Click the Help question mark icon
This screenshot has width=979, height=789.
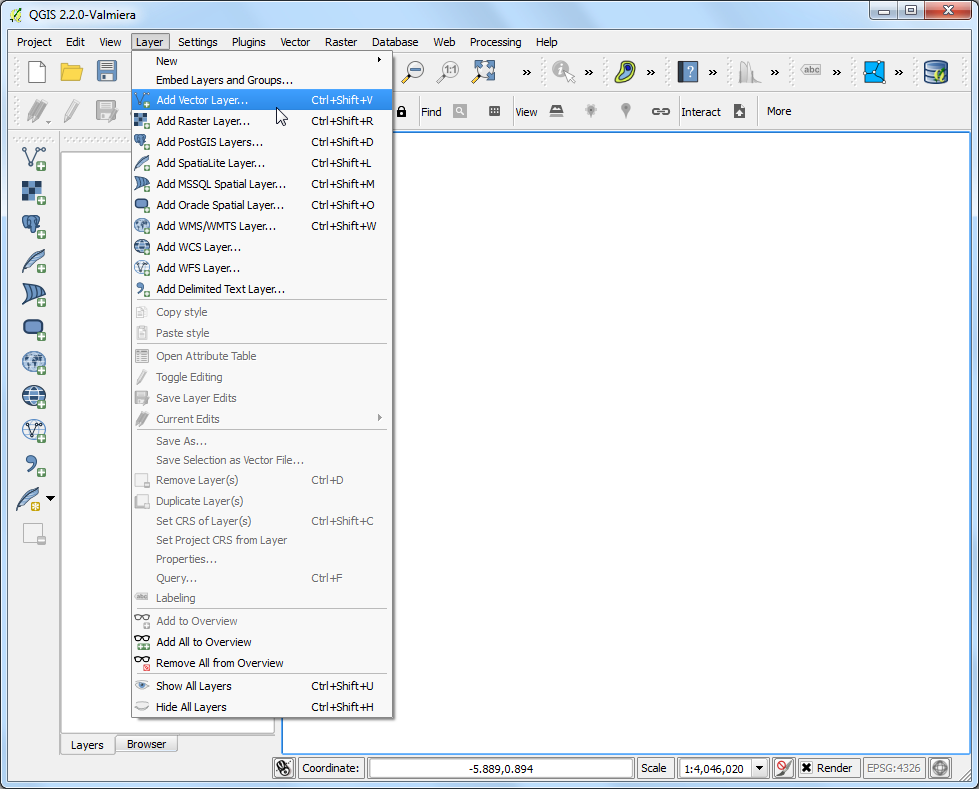click(688, 72)
